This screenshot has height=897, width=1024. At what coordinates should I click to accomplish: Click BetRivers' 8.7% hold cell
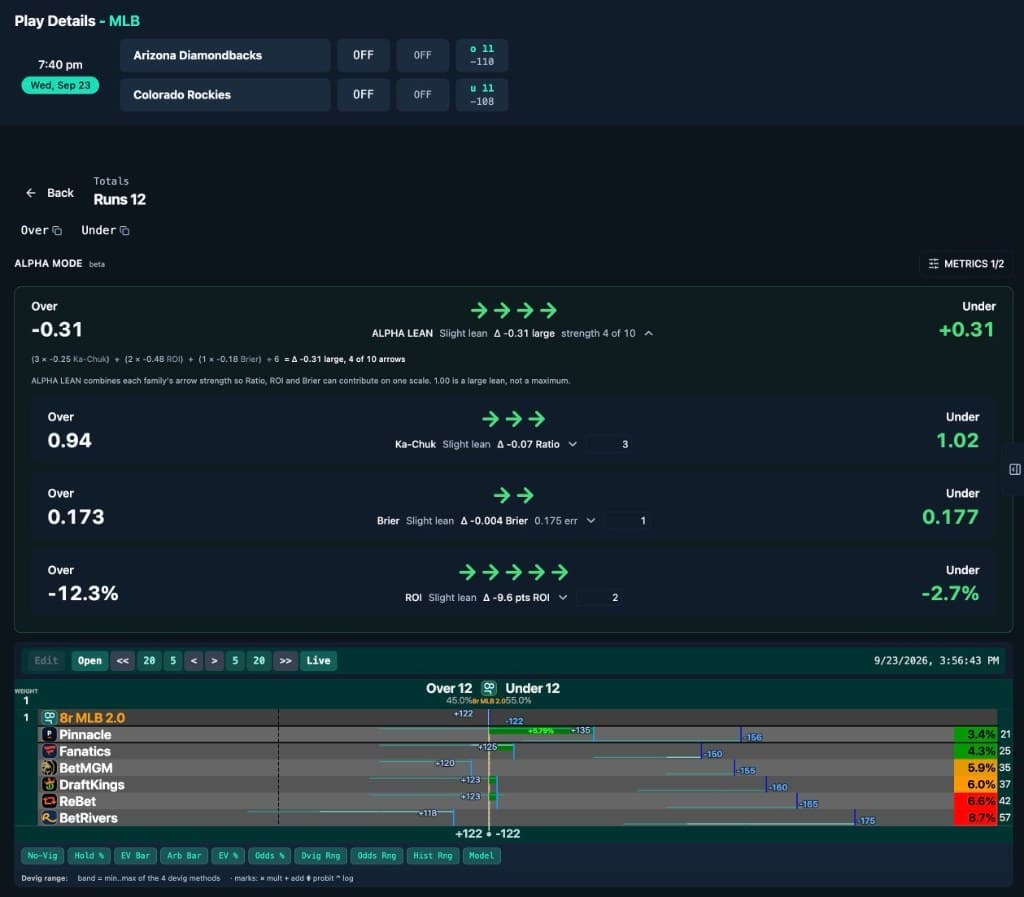tap(975, 817)
